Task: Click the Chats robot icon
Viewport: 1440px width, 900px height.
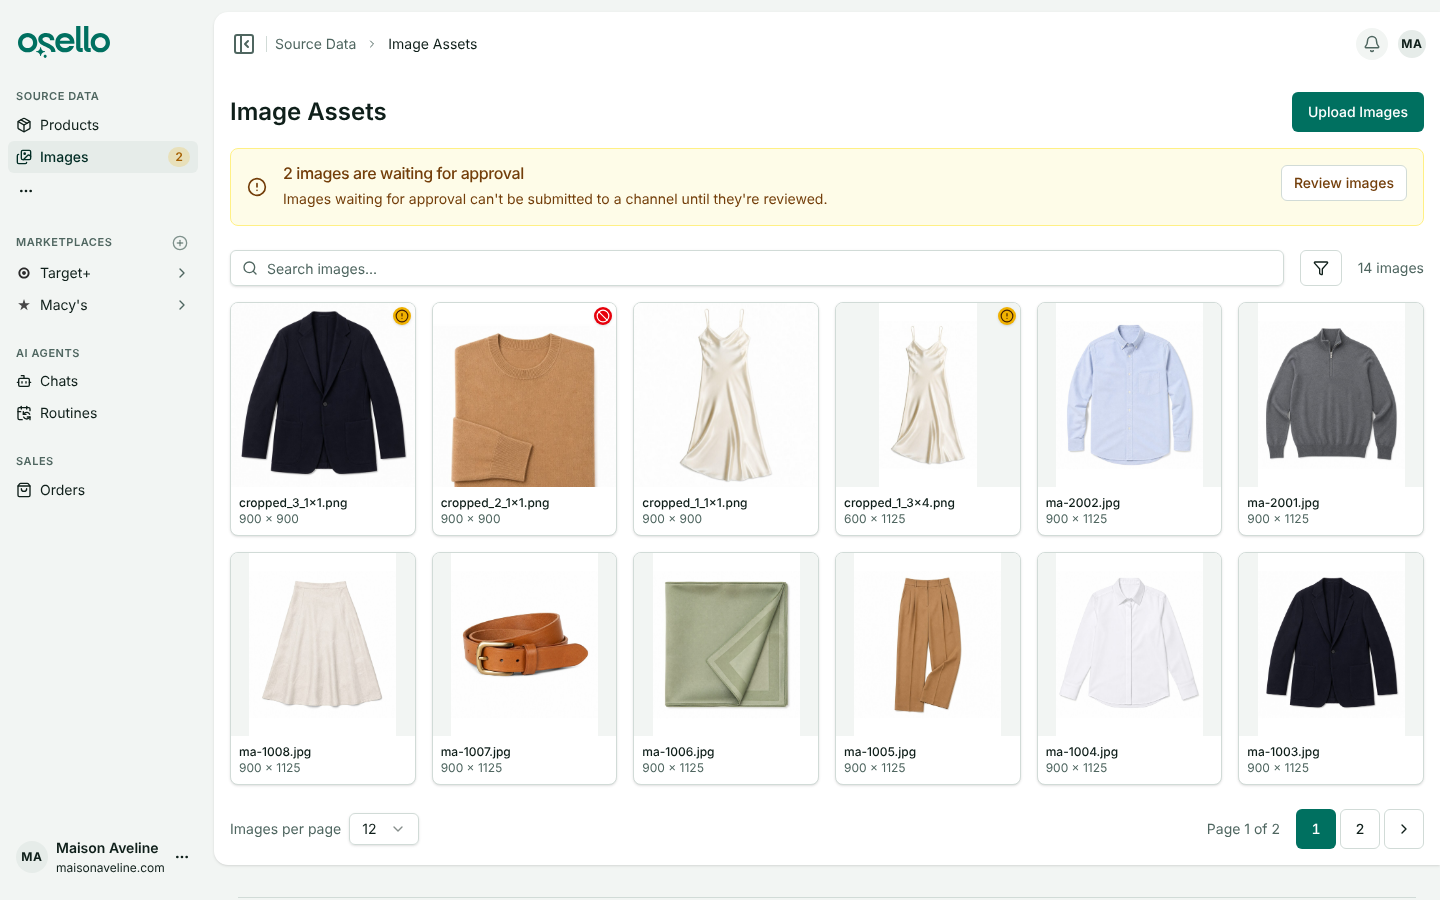Action: (24, 381)
